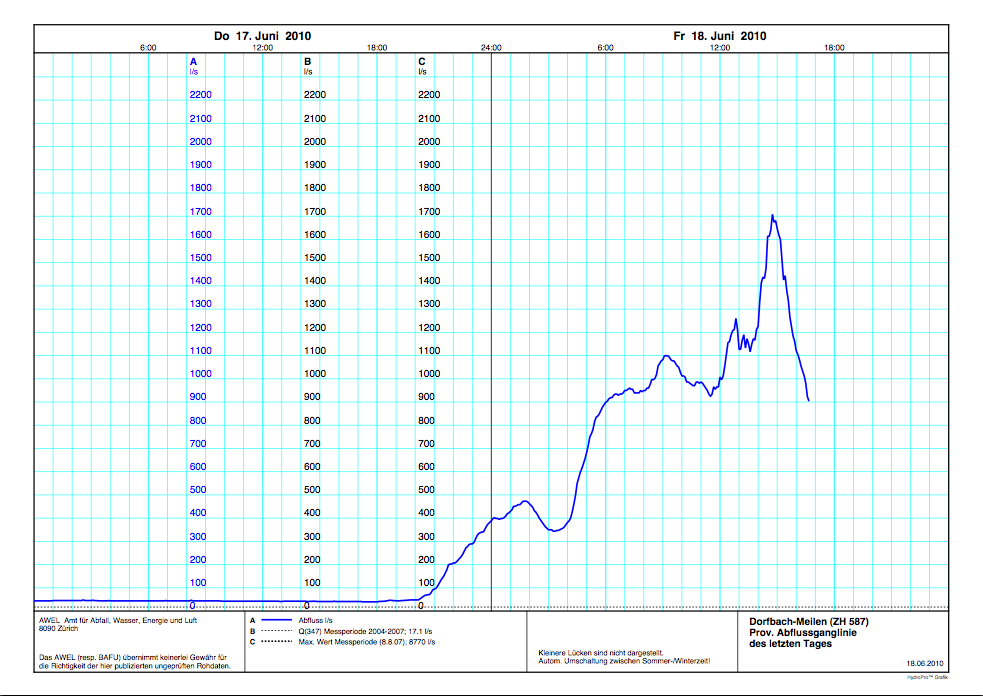This screenshot has width=983, height=696.
Task: Click the blue "l/s" unit under A
Action: tap(194, 71)
